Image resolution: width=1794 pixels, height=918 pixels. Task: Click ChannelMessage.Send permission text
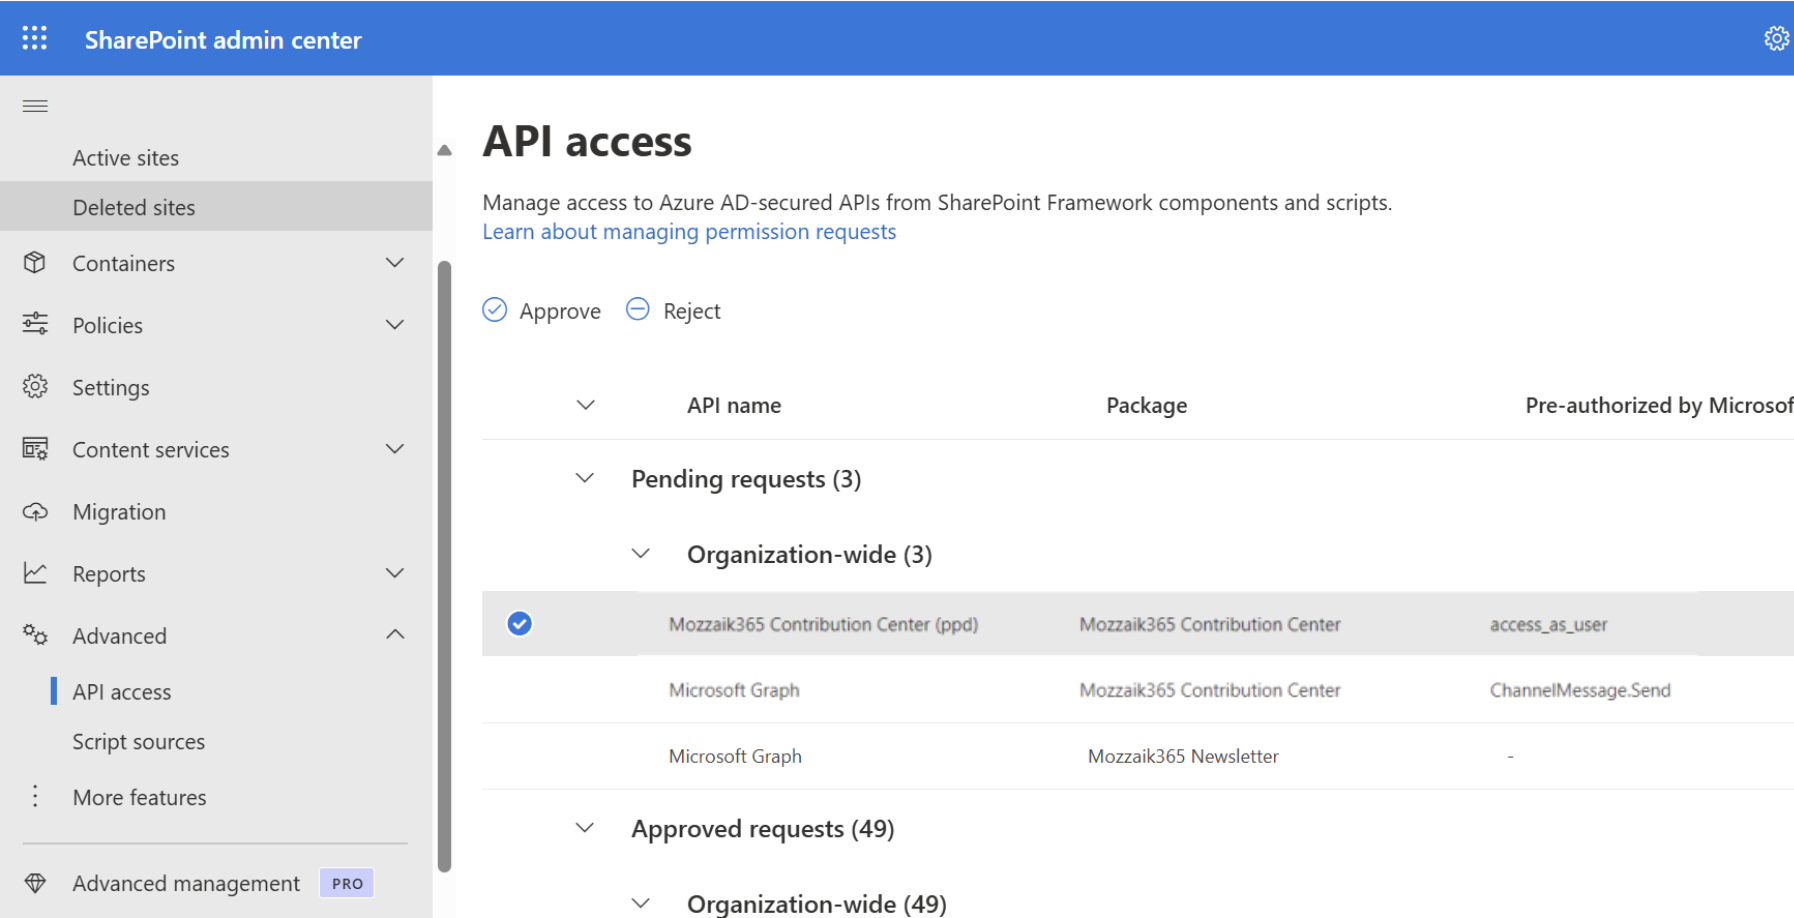tap(1580, 690)
